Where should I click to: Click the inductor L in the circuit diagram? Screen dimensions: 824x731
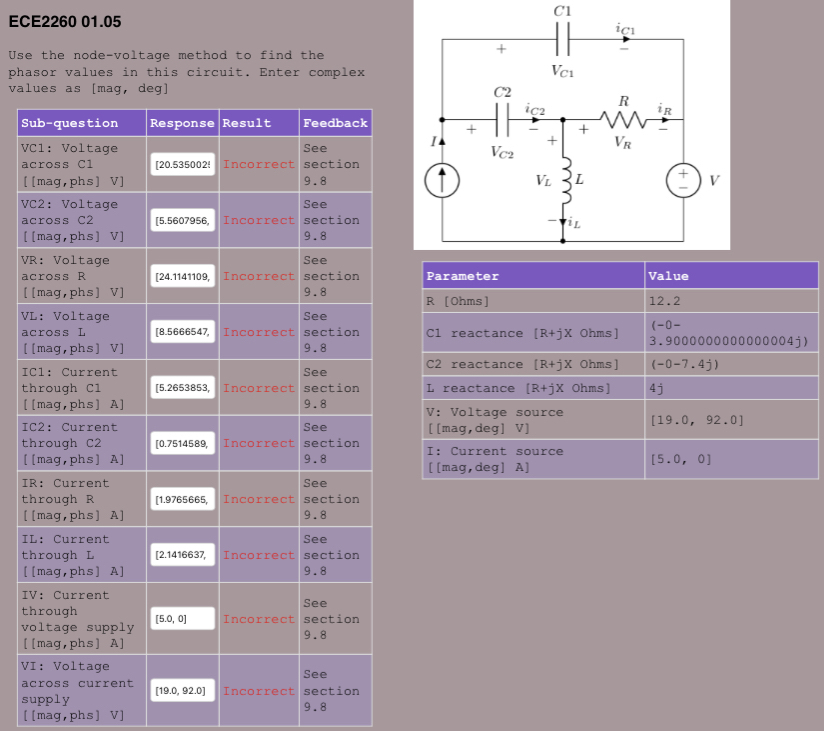point(566,180)
